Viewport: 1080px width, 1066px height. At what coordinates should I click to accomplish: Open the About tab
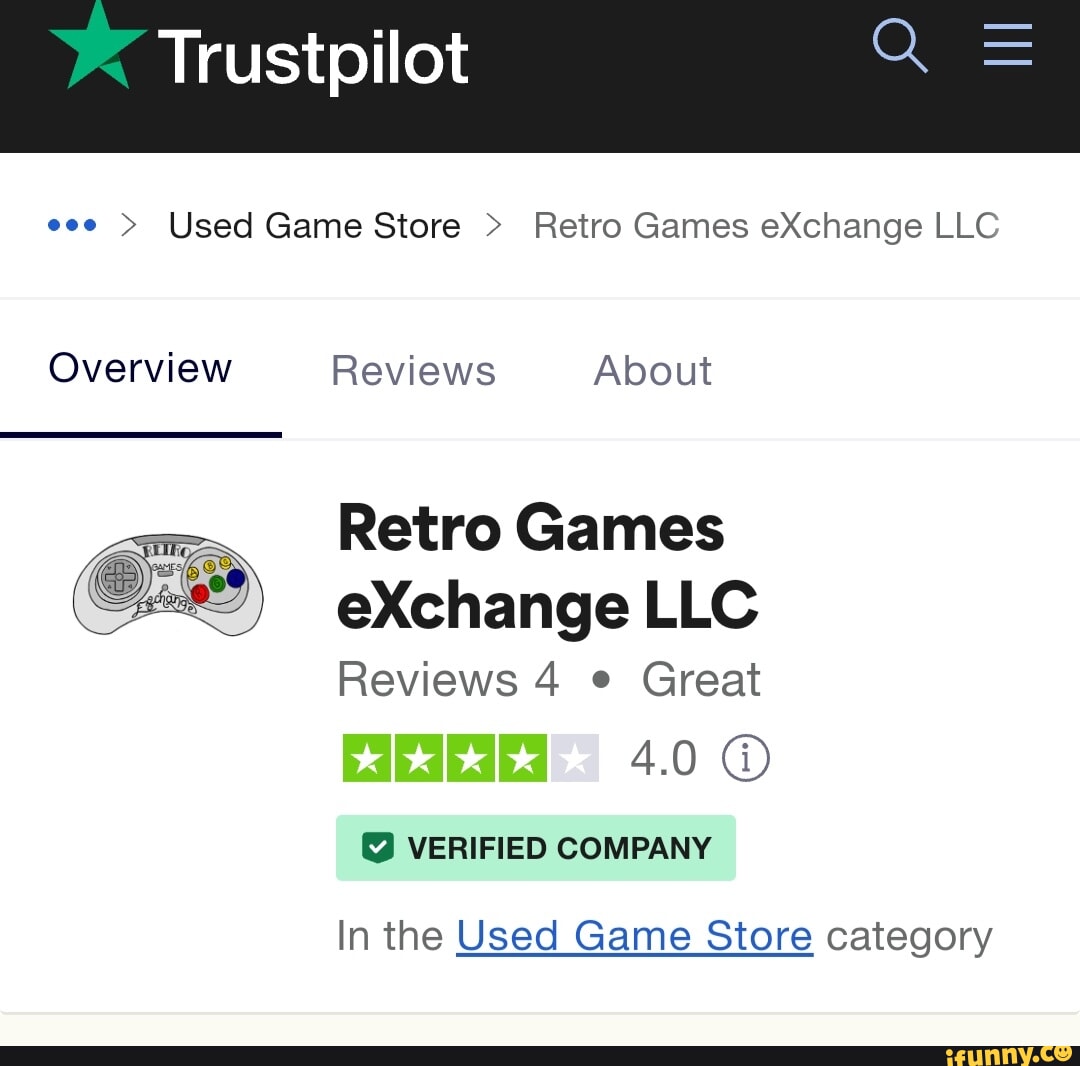click(652, 370)
